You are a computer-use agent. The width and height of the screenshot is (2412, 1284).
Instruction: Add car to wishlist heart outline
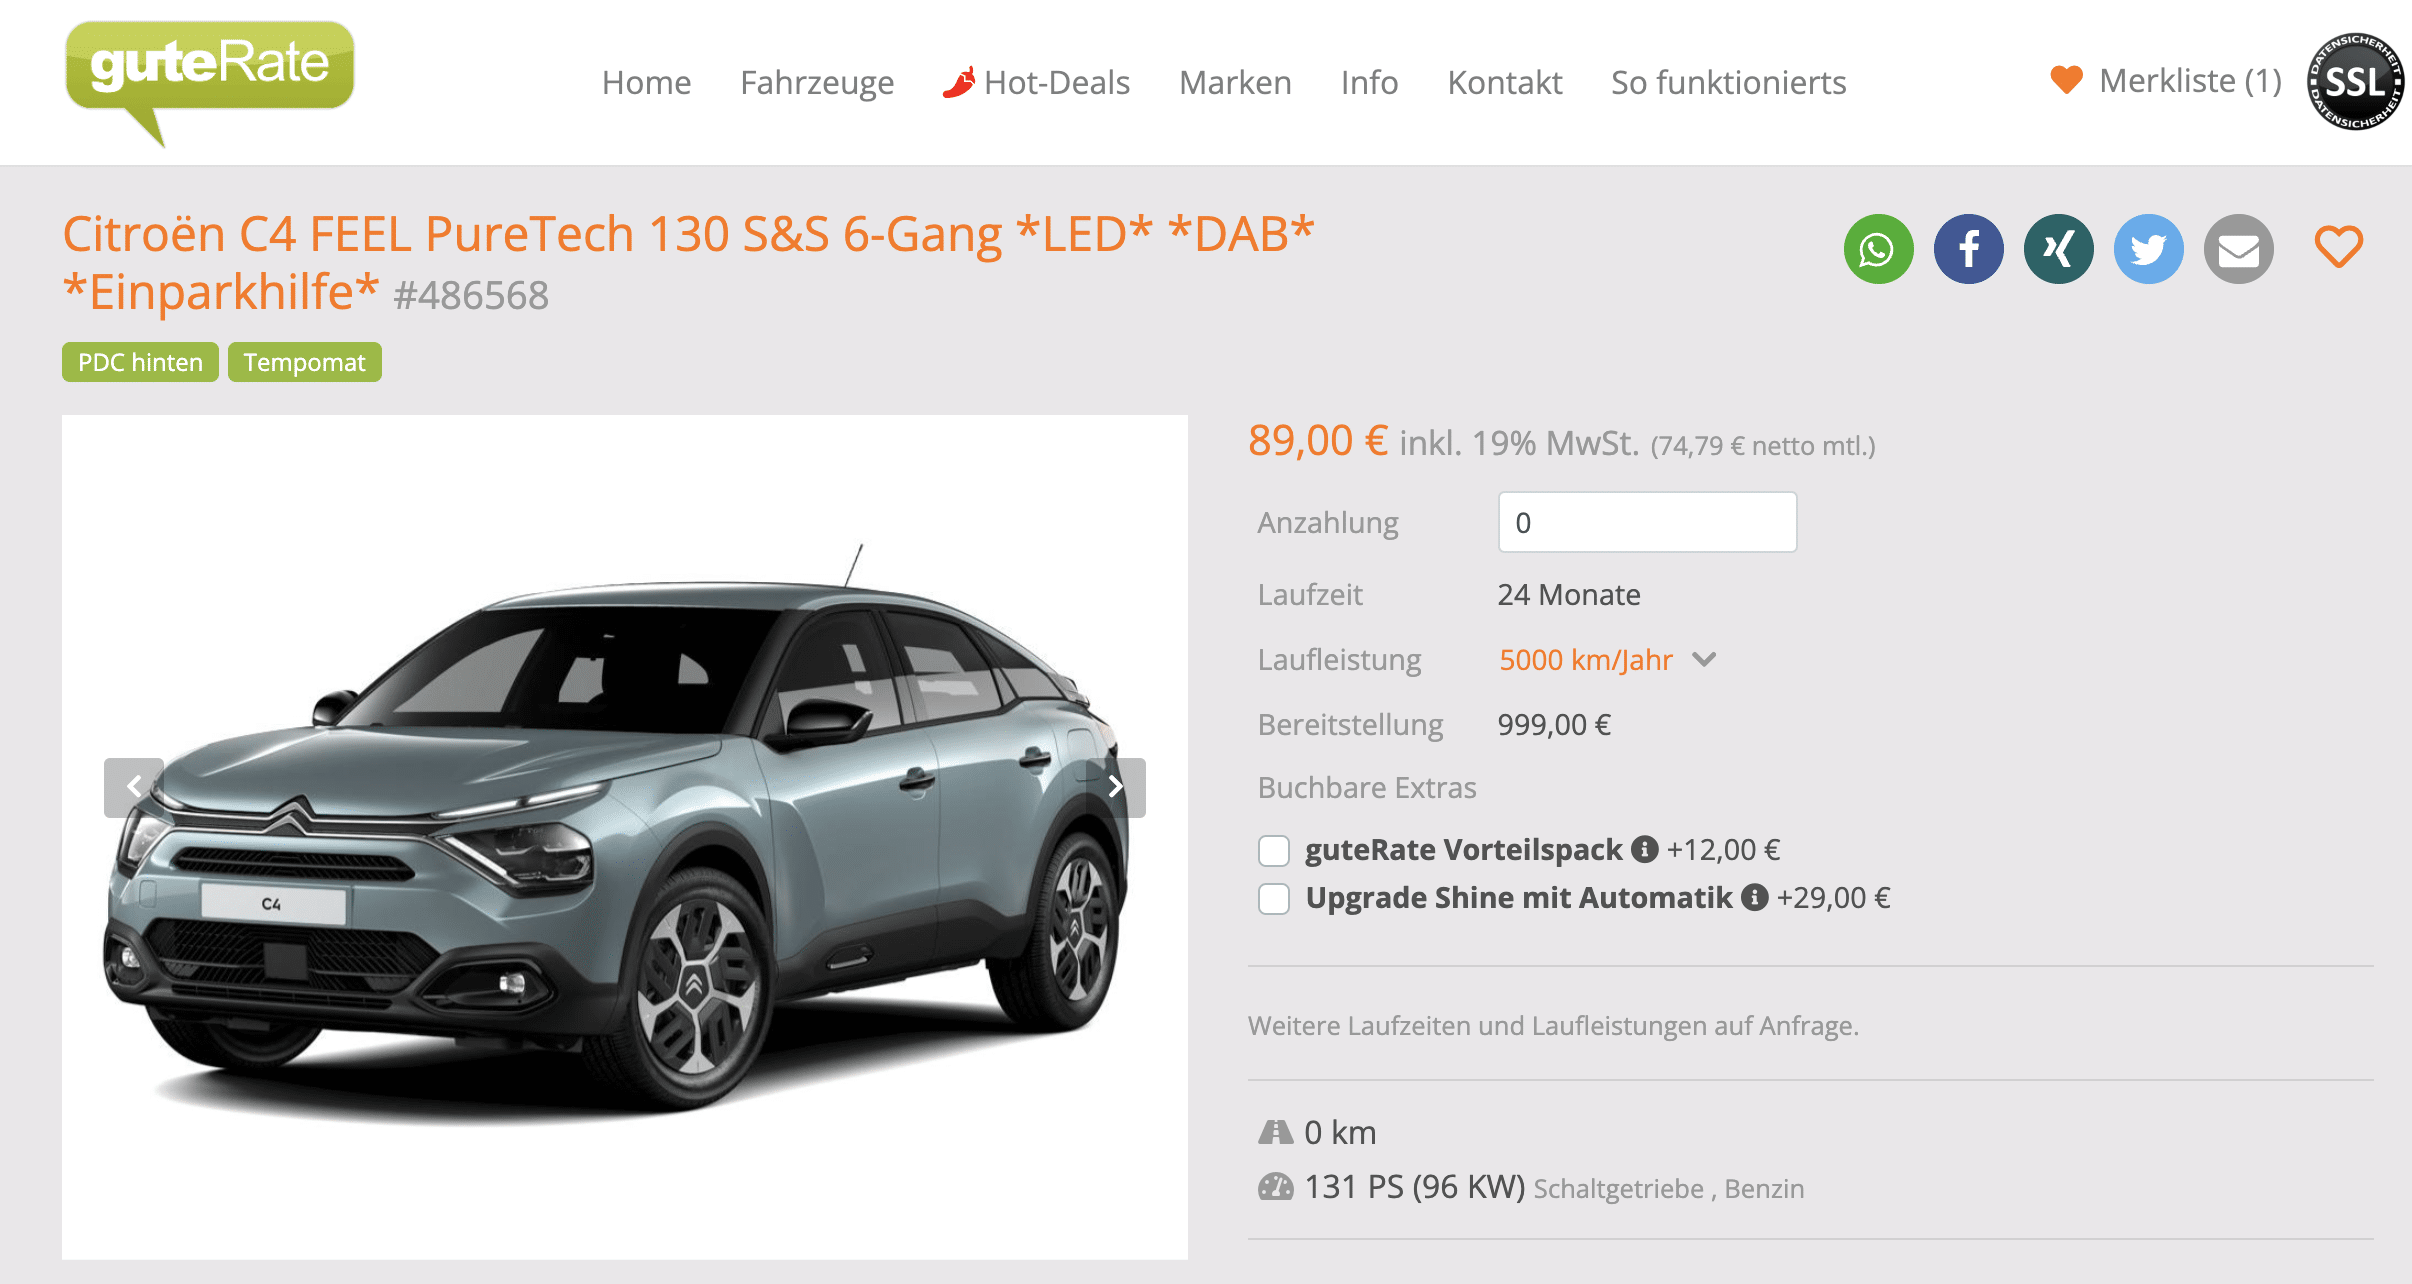(2338, 247)
